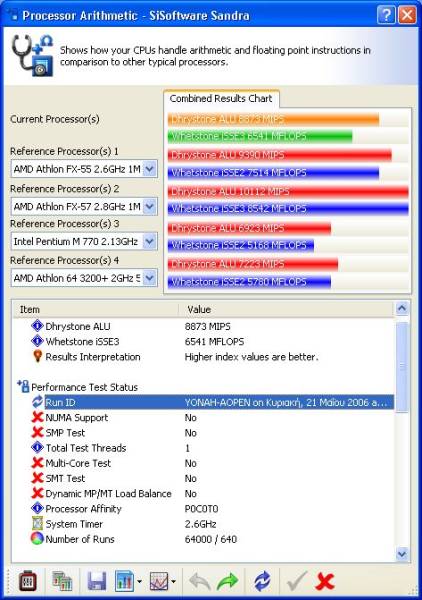Image resolution: width=422 pixels, height=600 pixels.
Task: Click the Item column header
Action: coord(95,309)
